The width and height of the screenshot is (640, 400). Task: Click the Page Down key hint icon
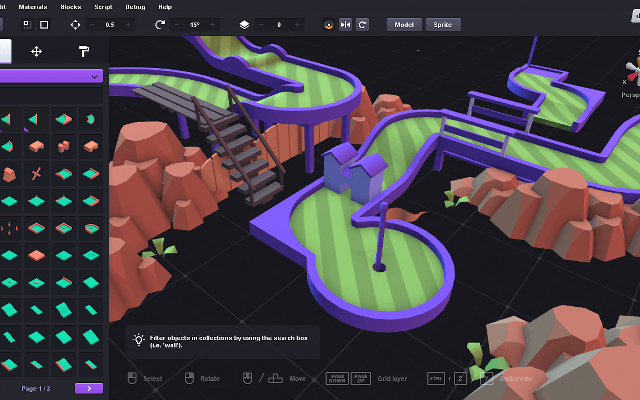pos(337,378)
